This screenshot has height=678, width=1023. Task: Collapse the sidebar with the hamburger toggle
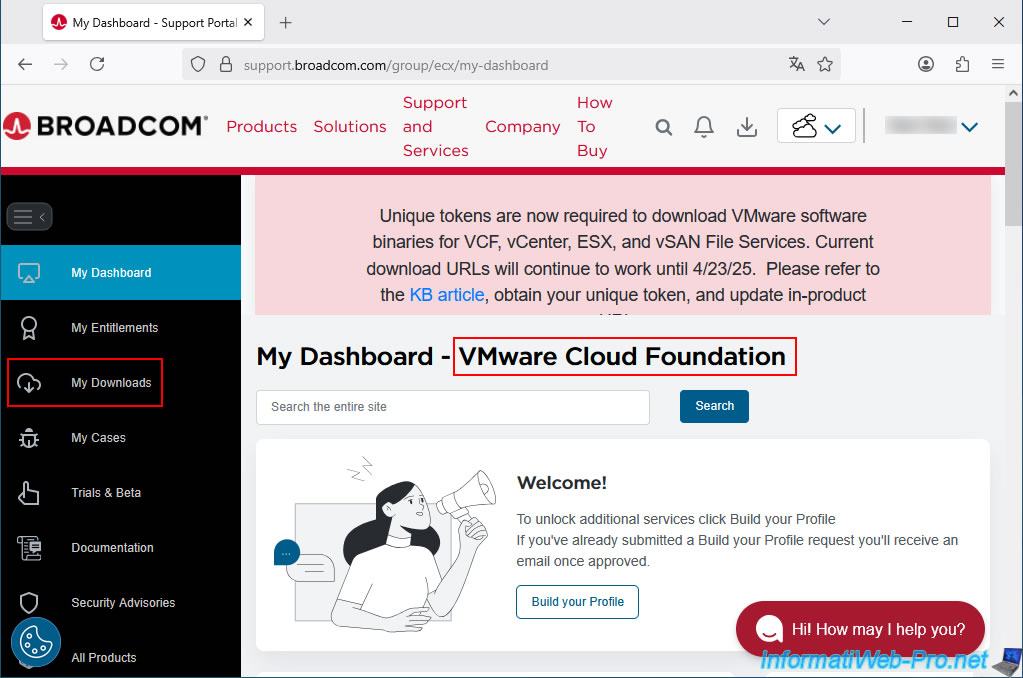point(29,216)
